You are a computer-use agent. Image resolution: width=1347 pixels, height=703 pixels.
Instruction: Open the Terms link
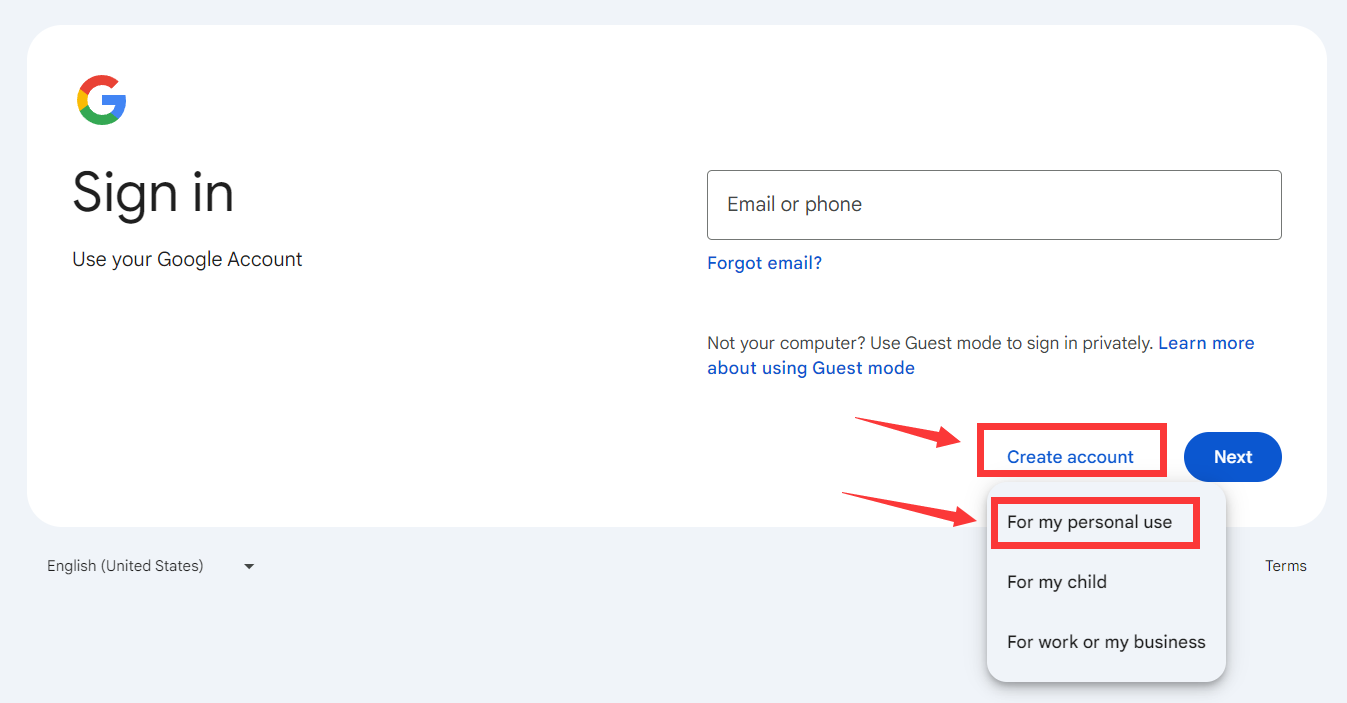(x=1285, y=566)
